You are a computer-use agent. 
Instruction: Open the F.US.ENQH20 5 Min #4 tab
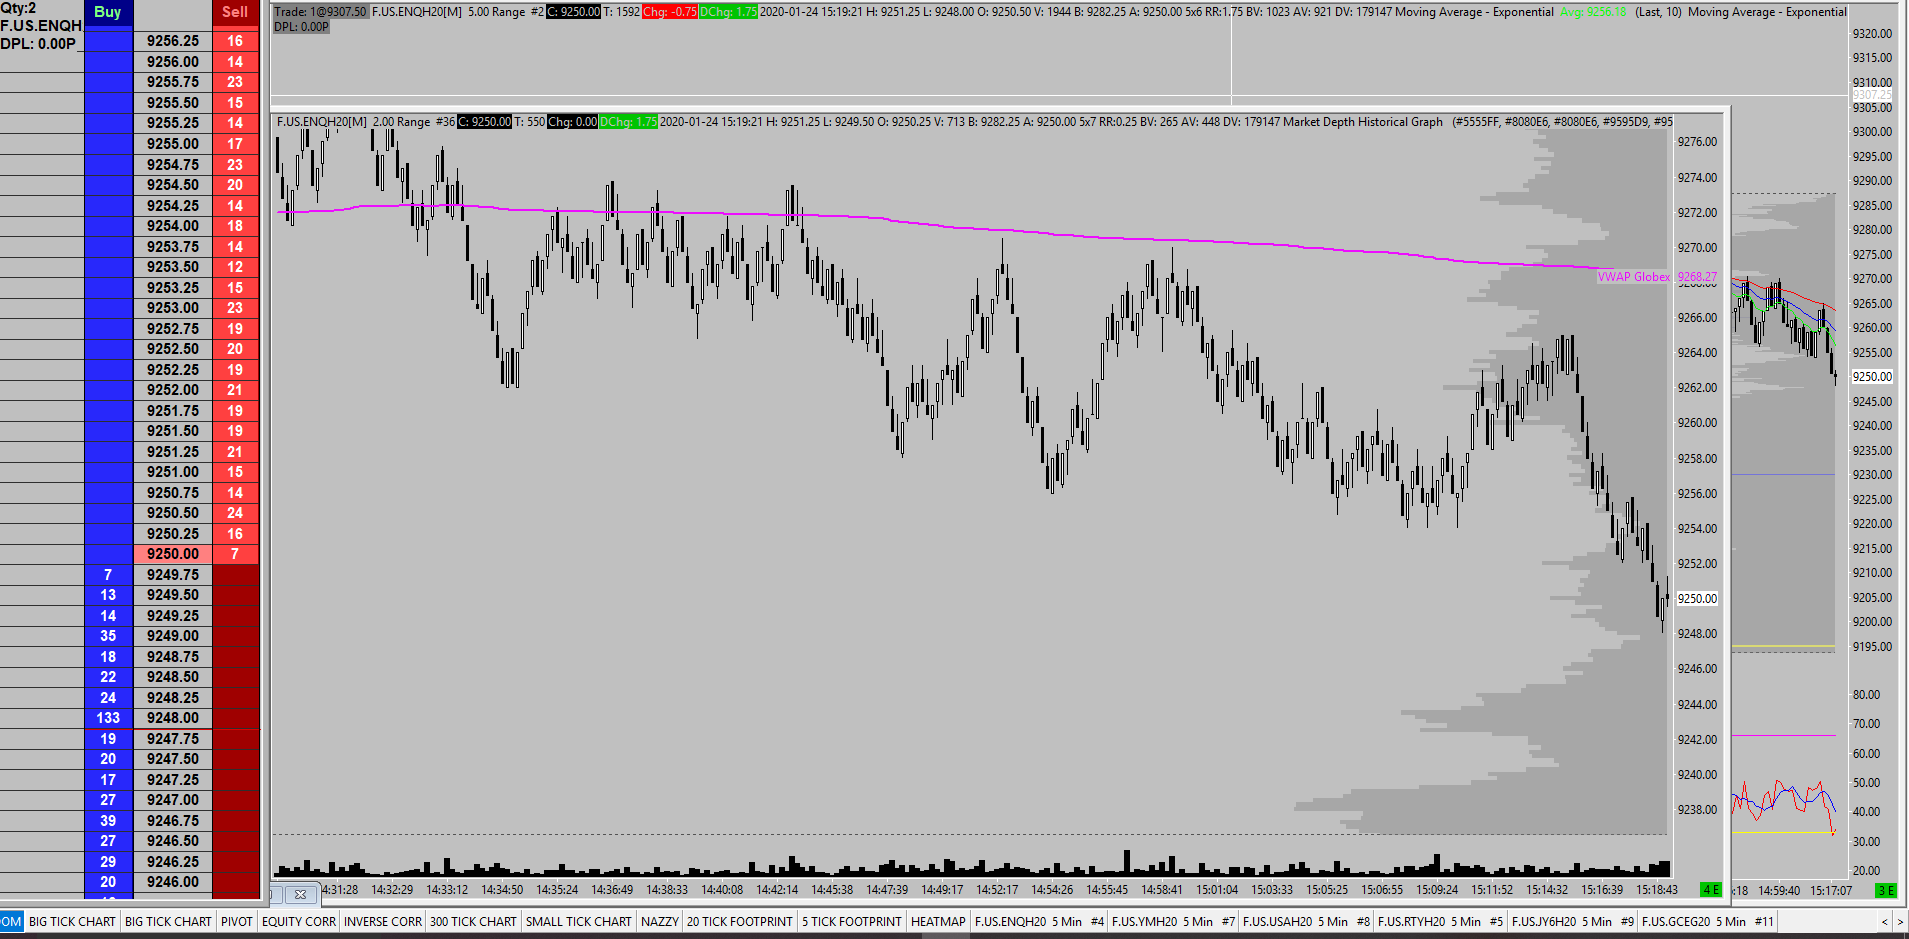coord(1039,922)
